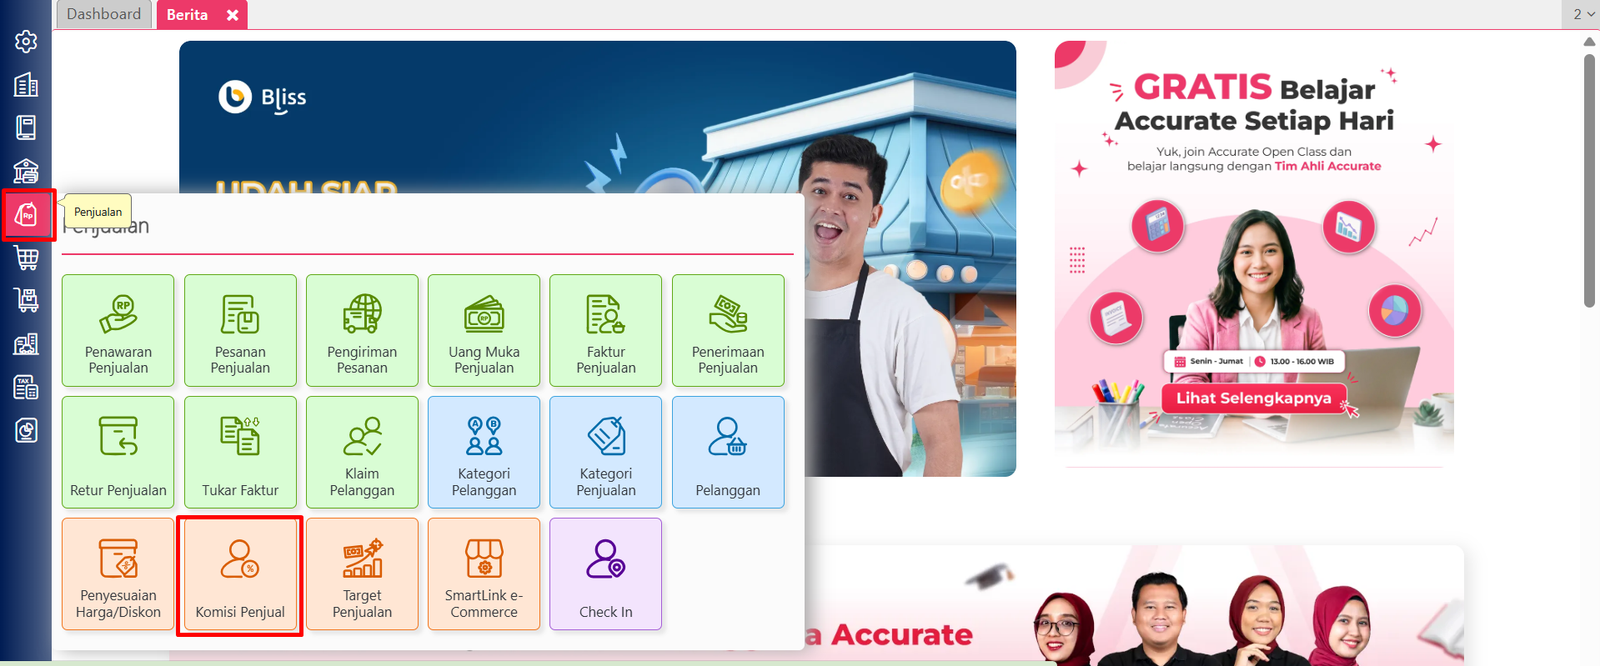Open Faktur Penjualan tile
The width and height of the screenshot is (1600, 666).
pos(606,330)
